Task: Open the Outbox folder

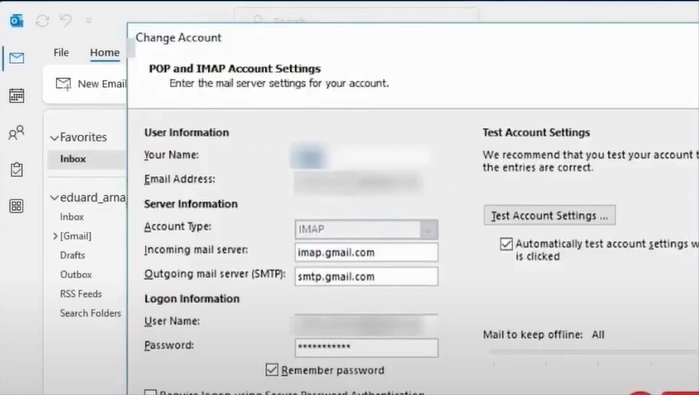Action: (76, 275)
